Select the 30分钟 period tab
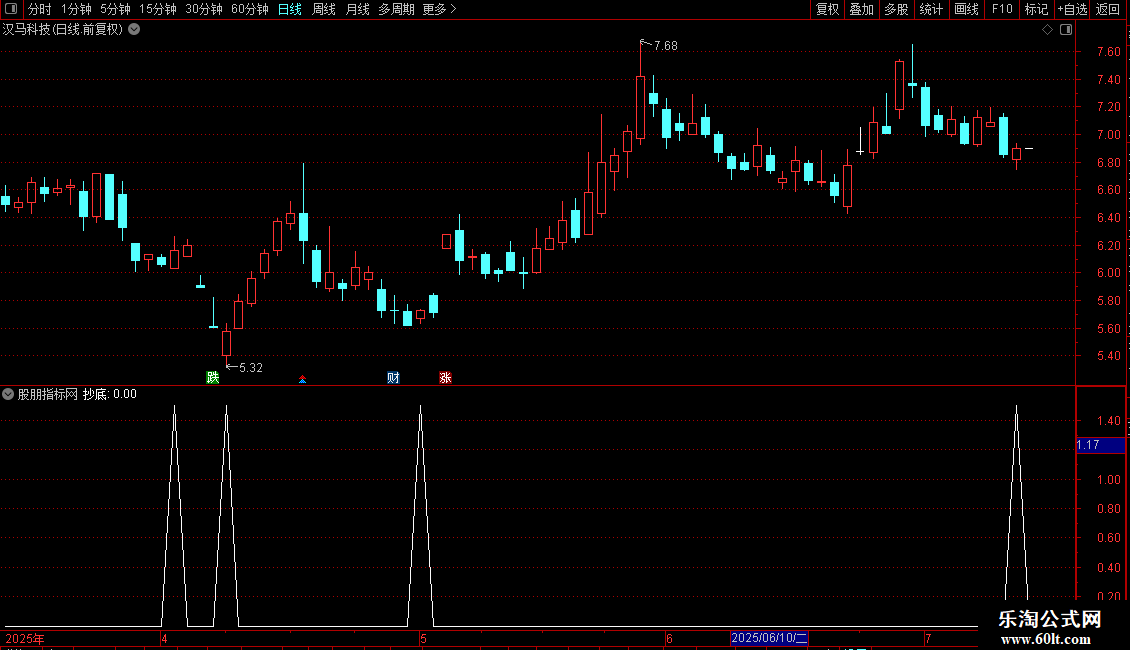 [x=204, y=9]
